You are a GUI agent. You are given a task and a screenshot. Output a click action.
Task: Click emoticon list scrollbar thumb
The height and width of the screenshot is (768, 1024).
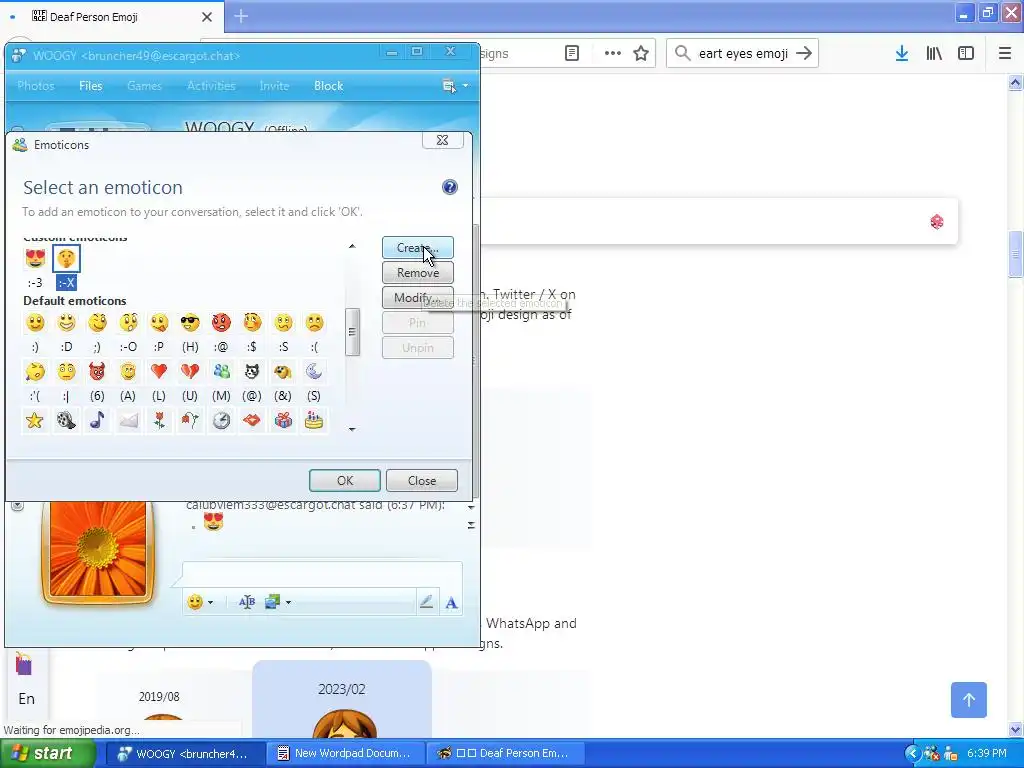tap(352, 332)
